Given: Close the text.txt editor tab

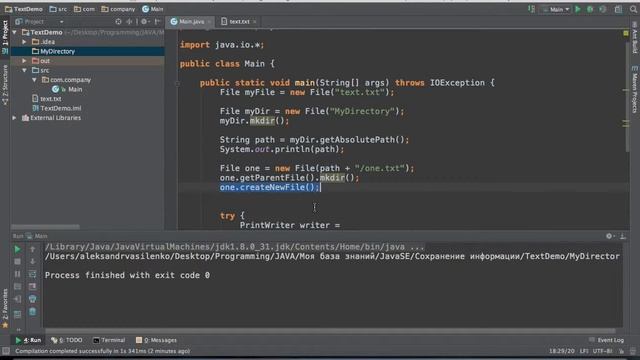Looking at the screenshot, I should [x=255, y=22].
